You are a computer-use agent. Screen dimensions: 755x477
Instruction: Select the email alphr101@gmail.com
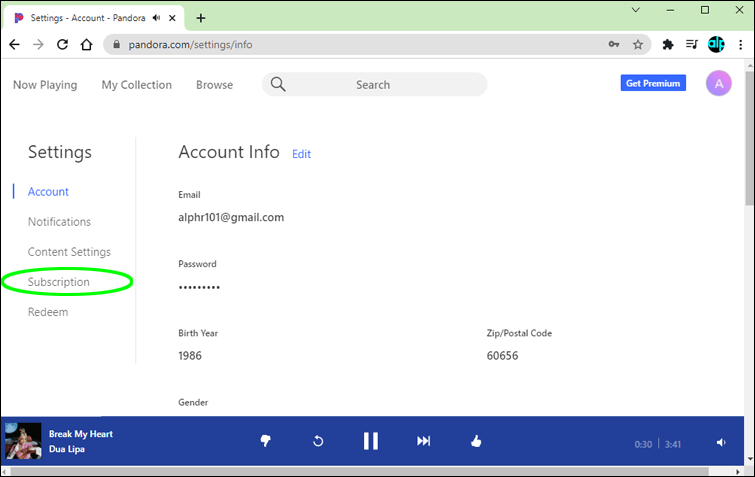click(231, 218)
